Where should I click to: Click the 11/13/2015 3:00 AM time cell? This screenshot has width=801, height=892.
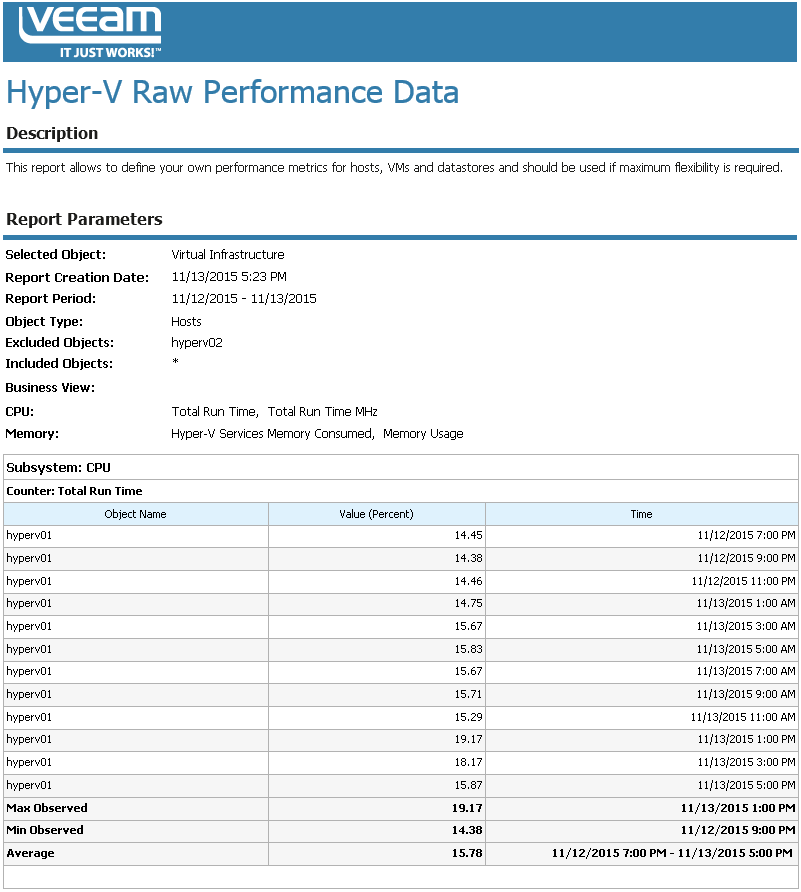pyautogui.click(x=745, y=627)
